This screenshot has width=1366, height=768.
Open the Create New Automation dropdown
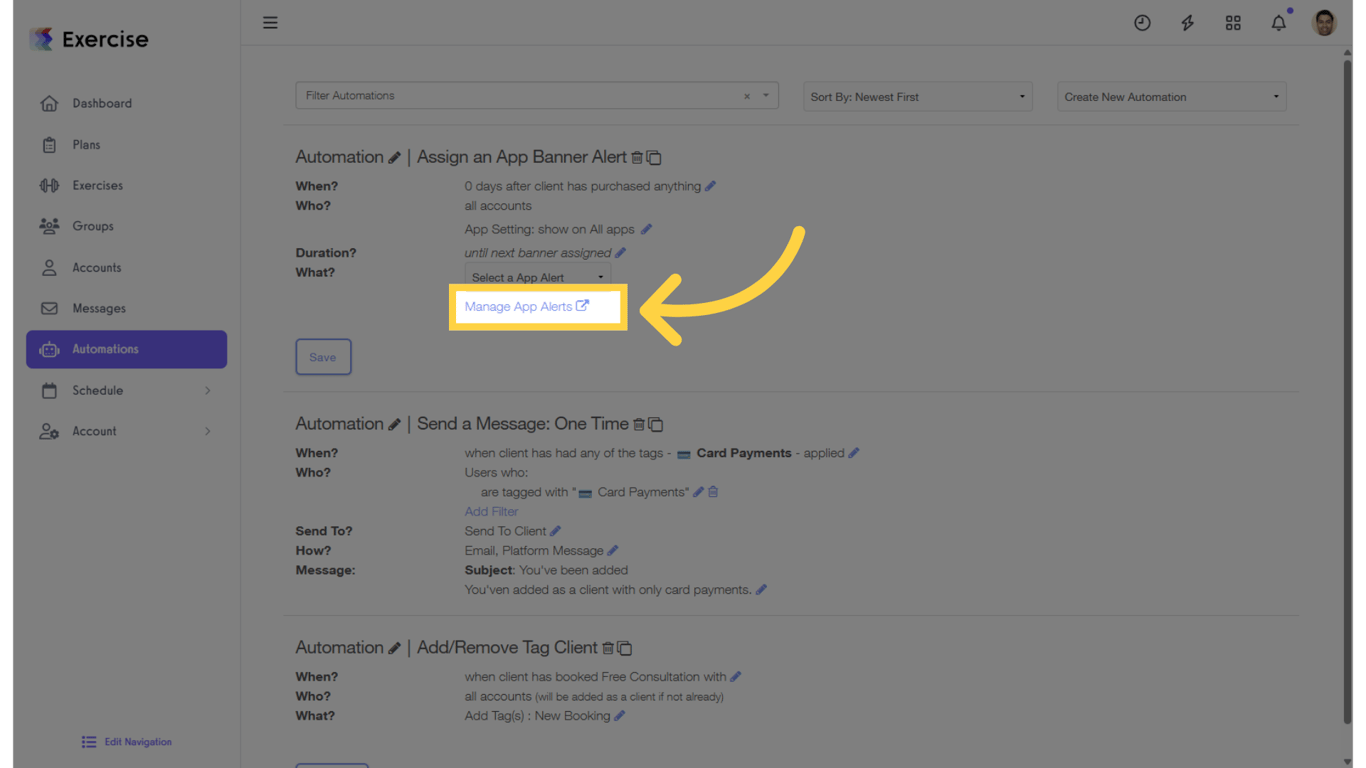click(x=1172, y=97)
